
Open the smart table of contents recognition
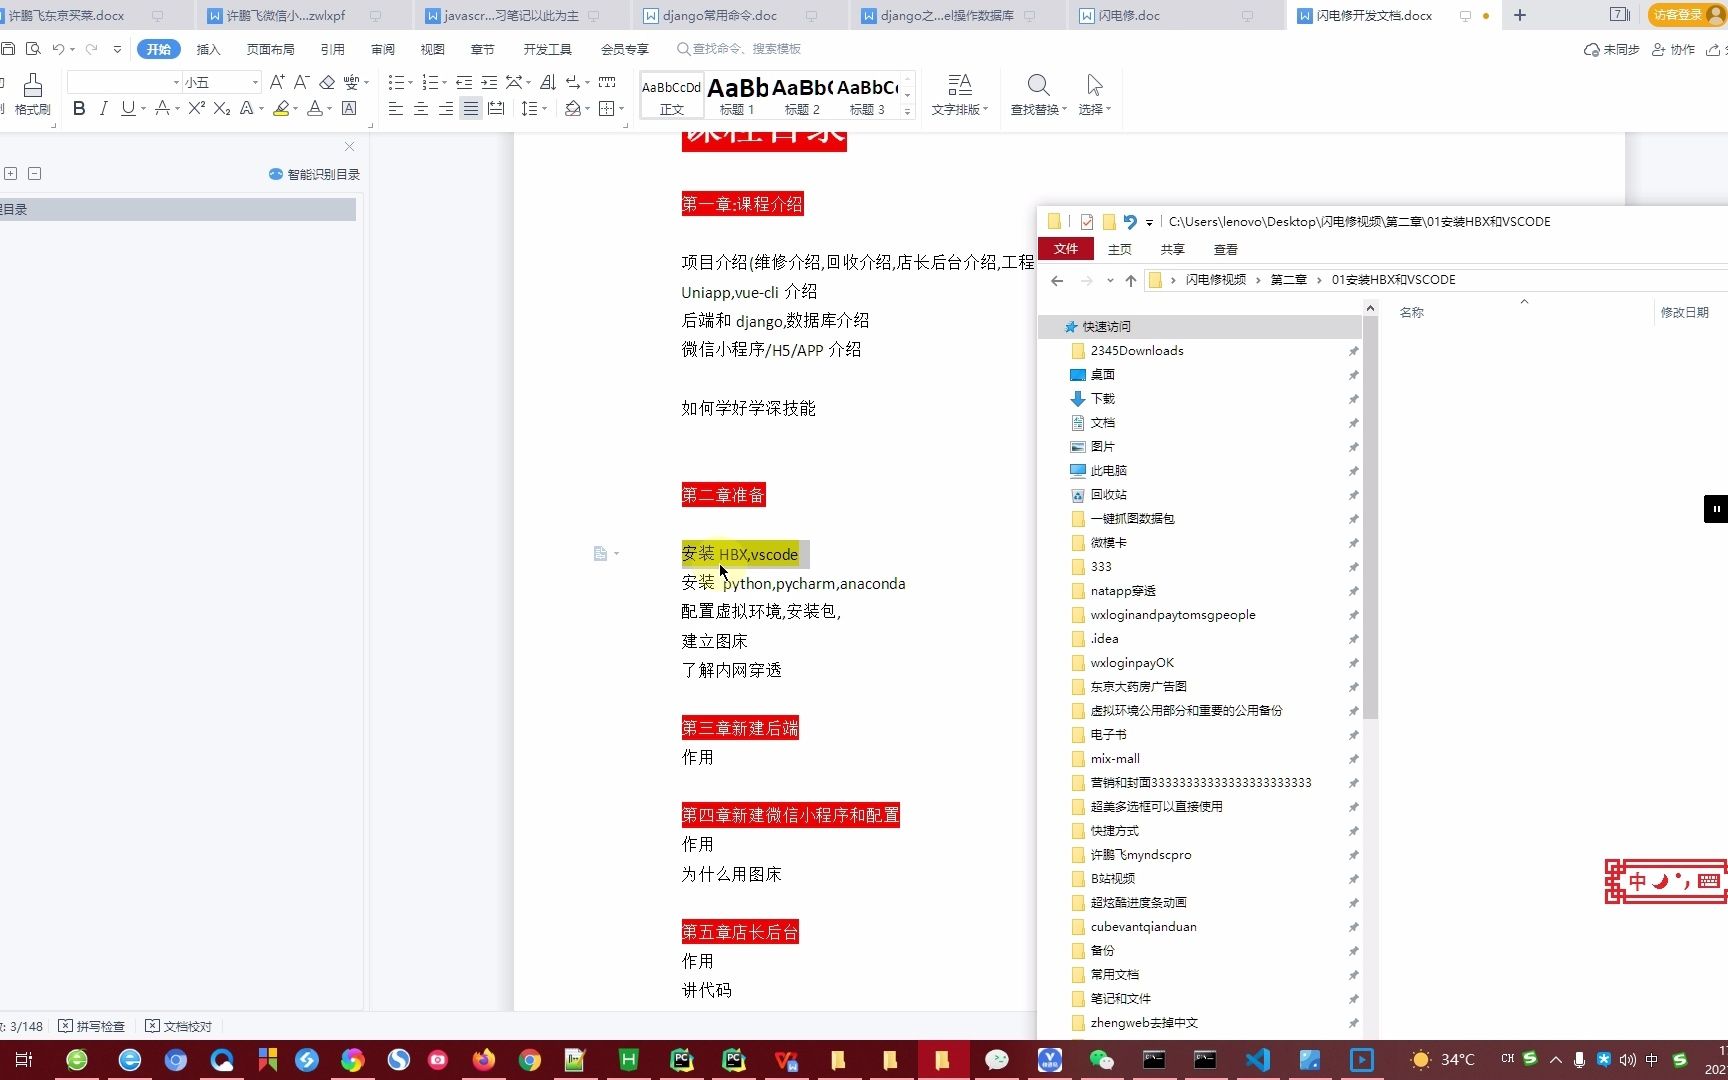click(x=315, y=173)
